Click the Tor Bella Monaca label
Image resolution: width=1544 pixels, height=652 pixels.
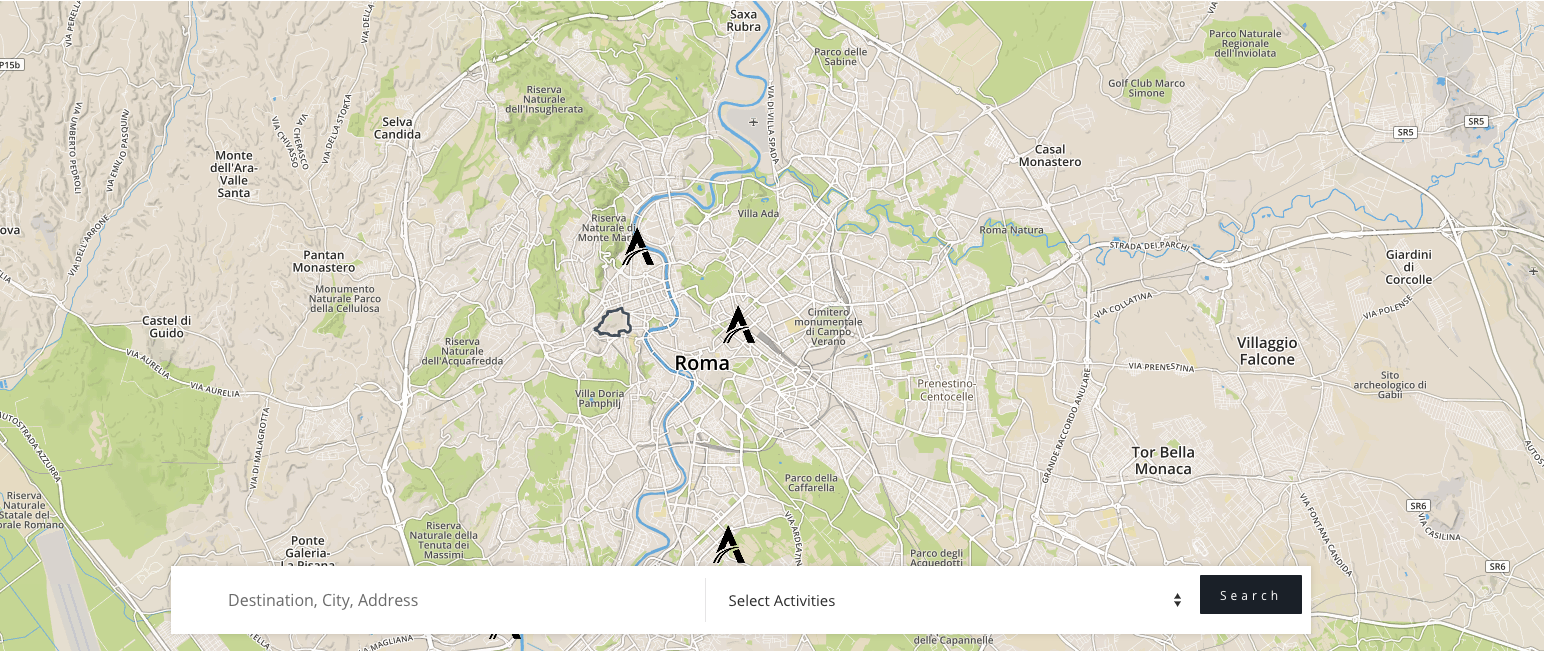click(x=1162, y=460)
